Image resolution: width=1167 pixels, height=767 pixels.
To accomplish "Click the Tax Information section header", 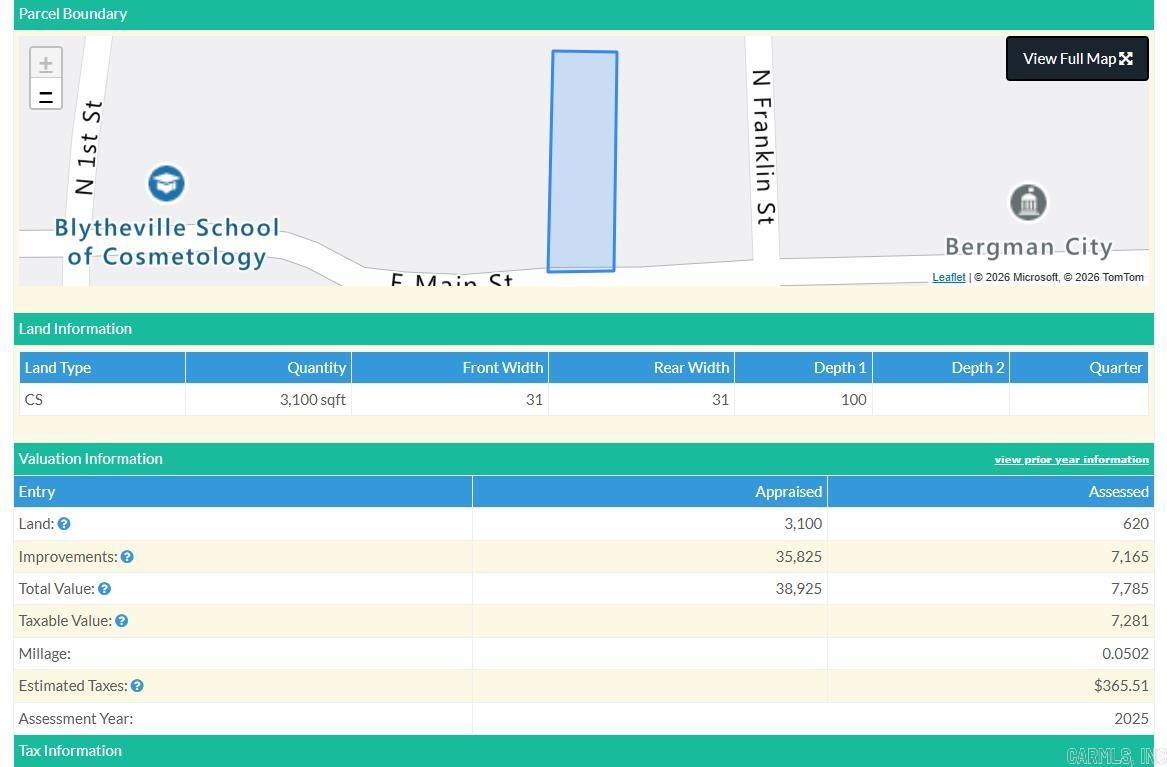I will click(70, 751).
